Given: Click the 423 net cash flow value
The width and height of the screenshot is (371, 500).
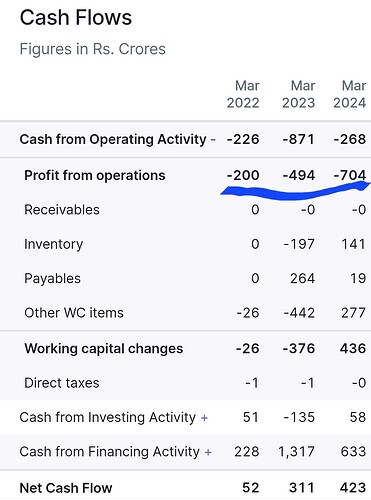Looking at the screenshot, I should 353,488.
